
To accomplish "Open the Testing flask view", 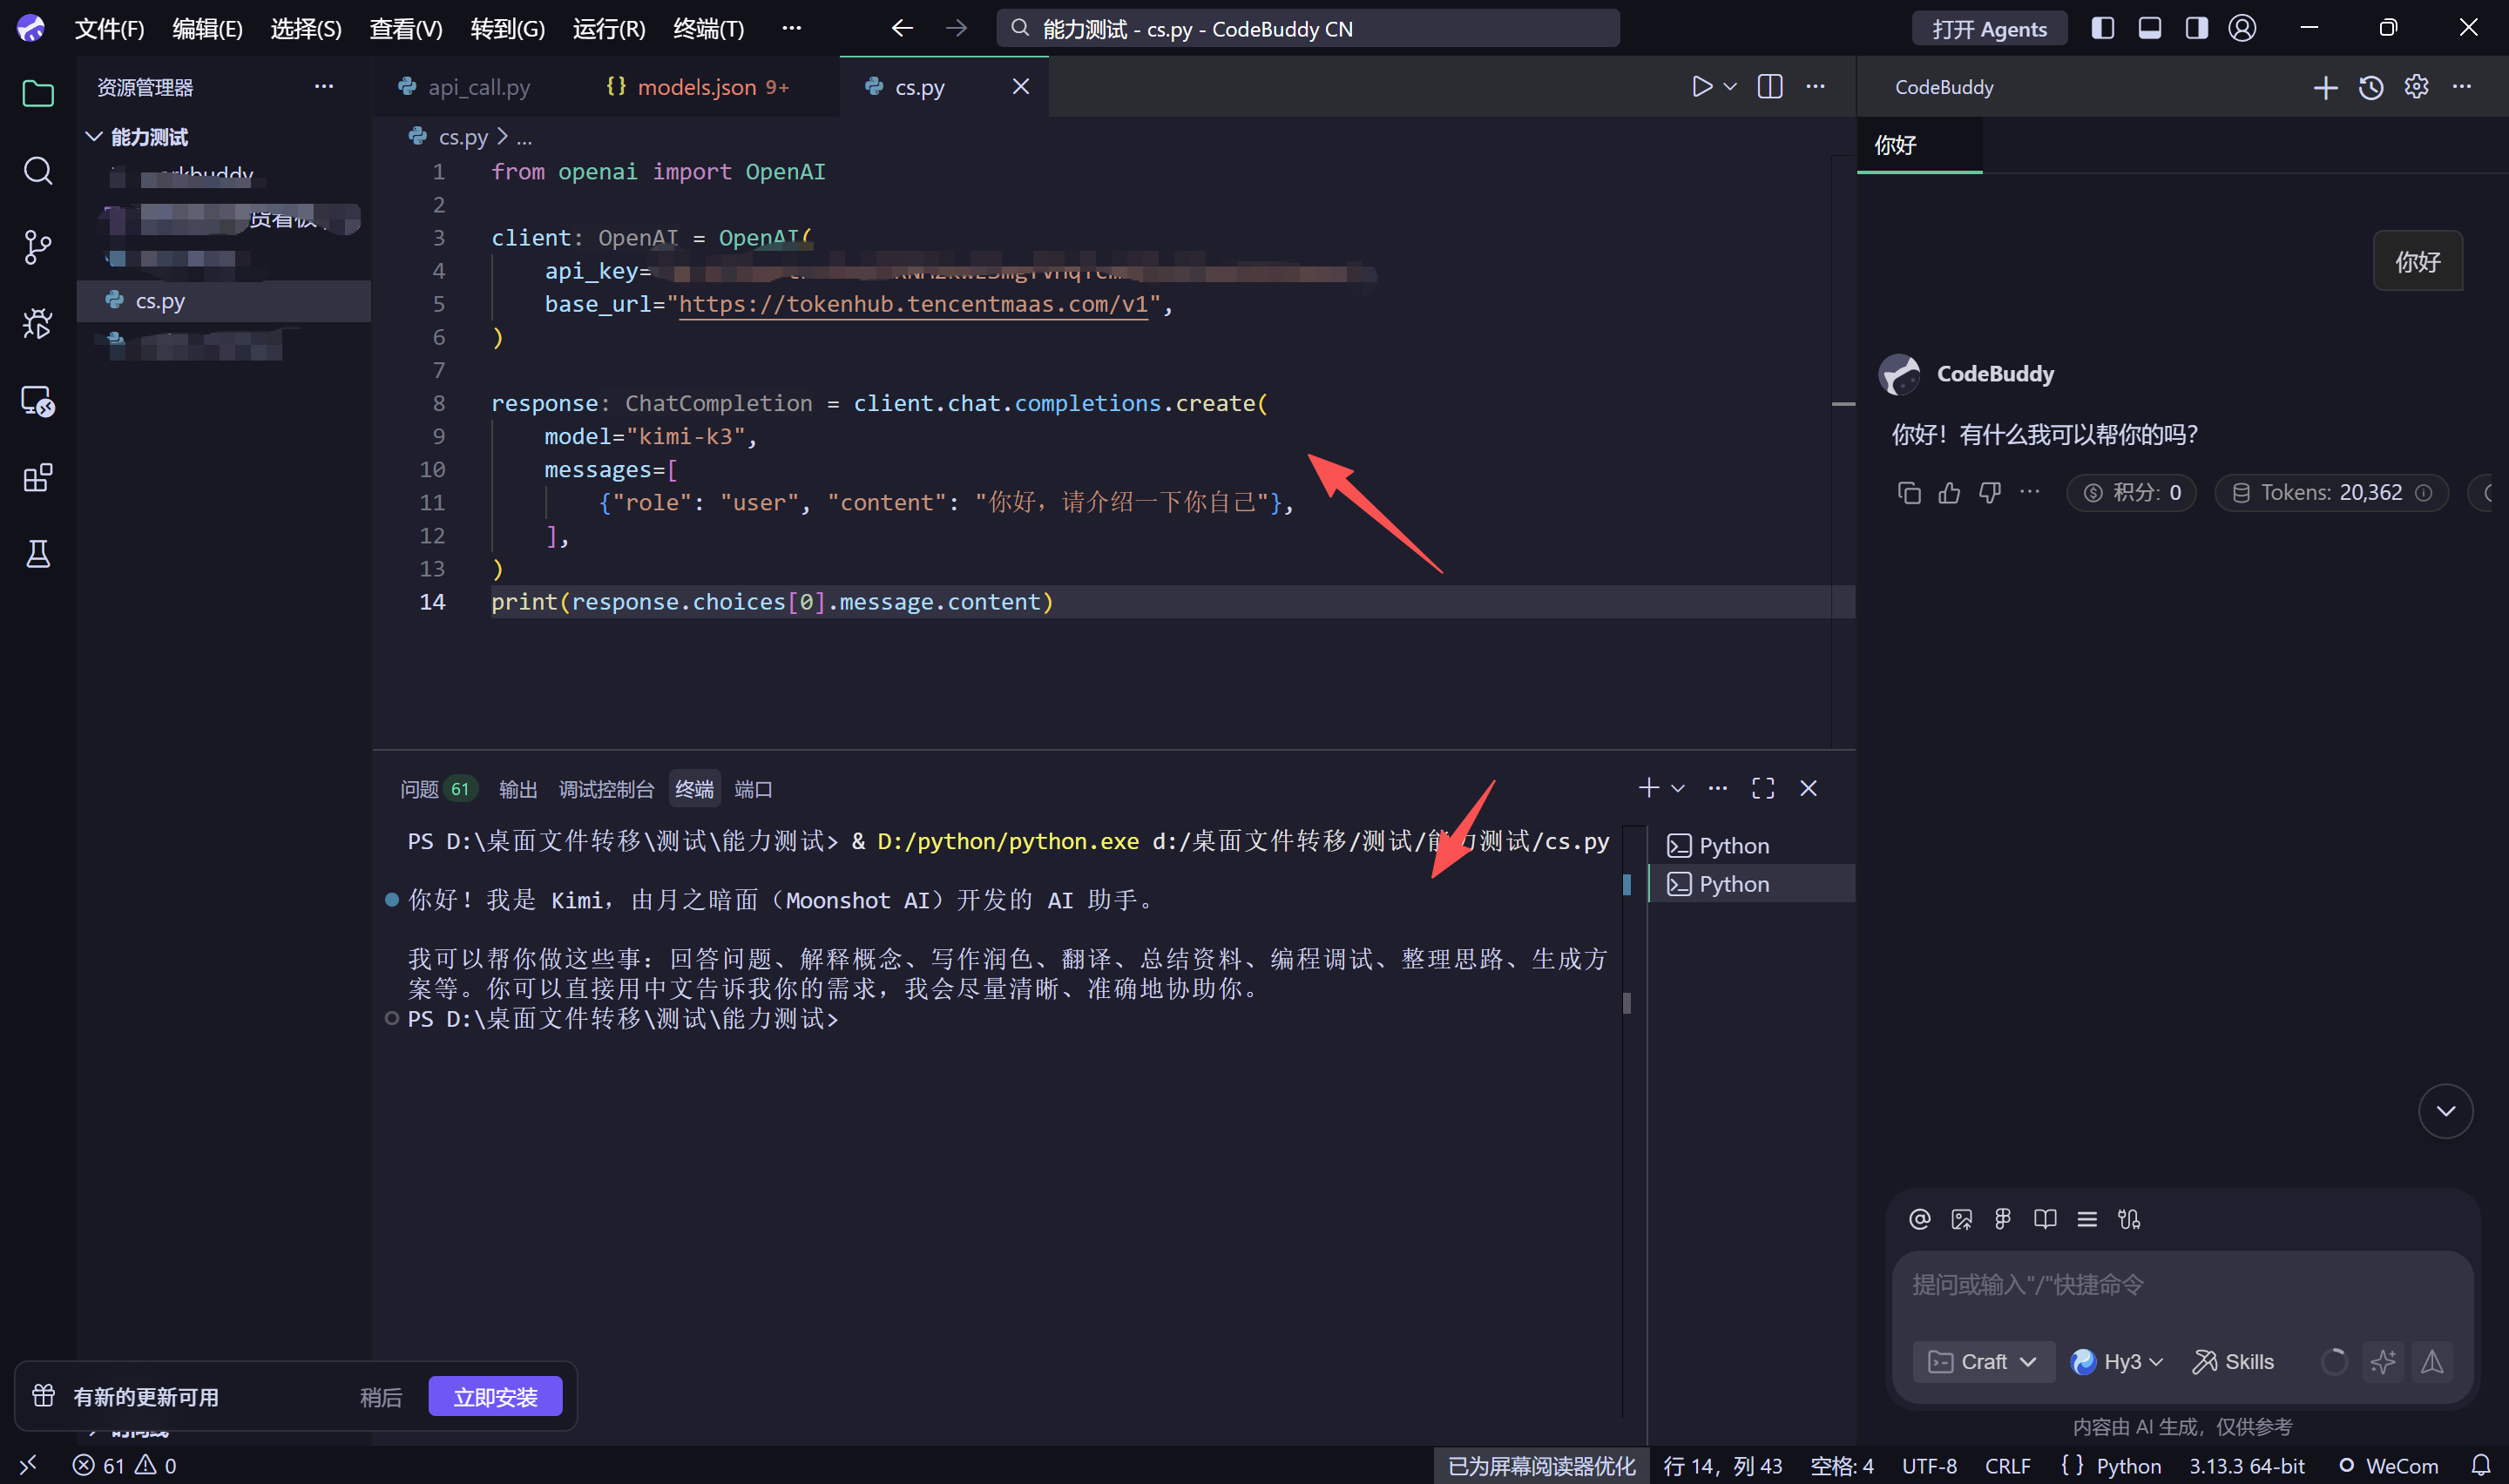I will (38, 553).
